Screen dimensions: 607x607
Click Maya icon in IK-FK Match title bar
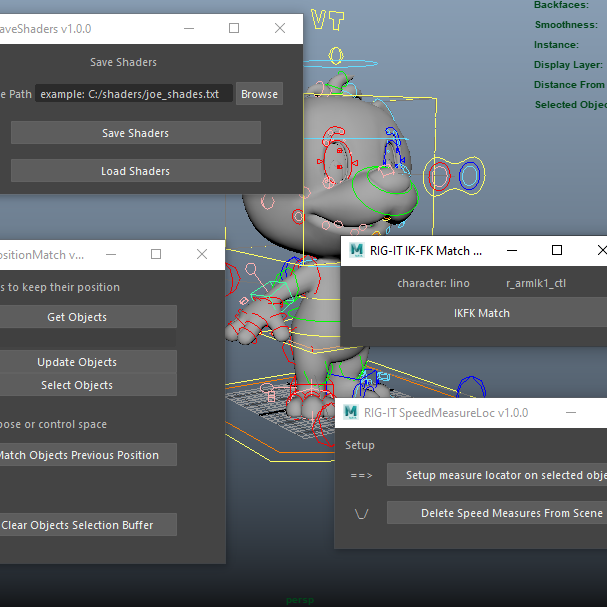click(x=354, y=250)
